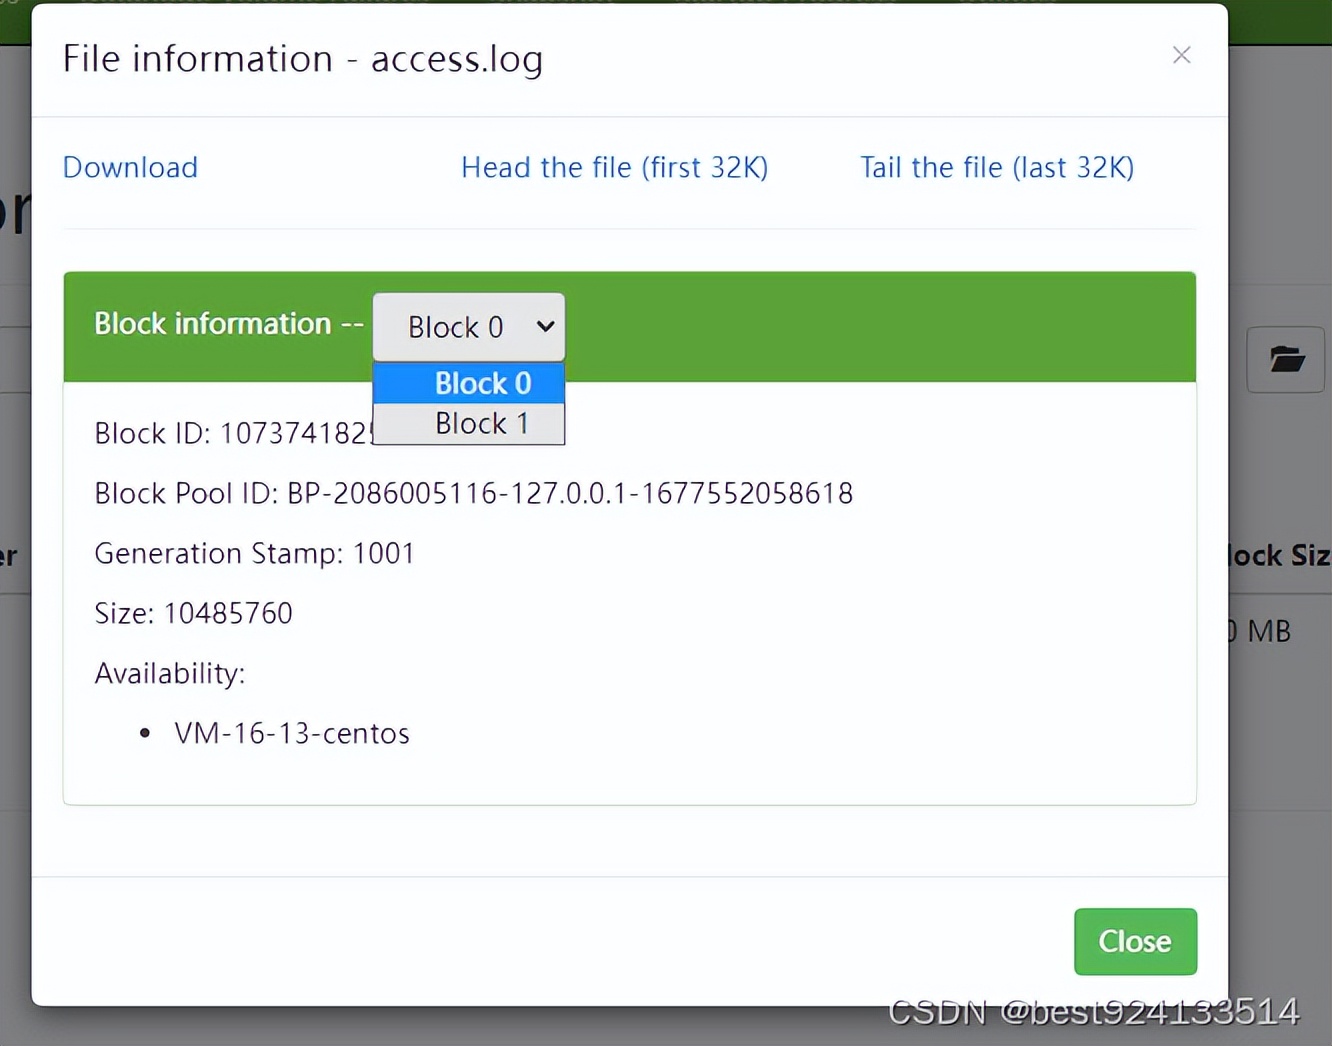
Task: Download the access.log file
Action: point(130,167)
